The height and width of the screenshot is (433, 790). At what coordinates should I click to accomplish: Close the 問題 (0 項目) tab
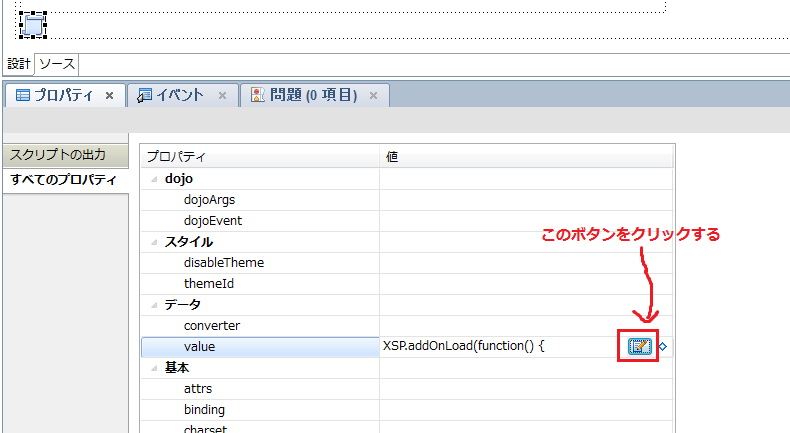(373, 95)
